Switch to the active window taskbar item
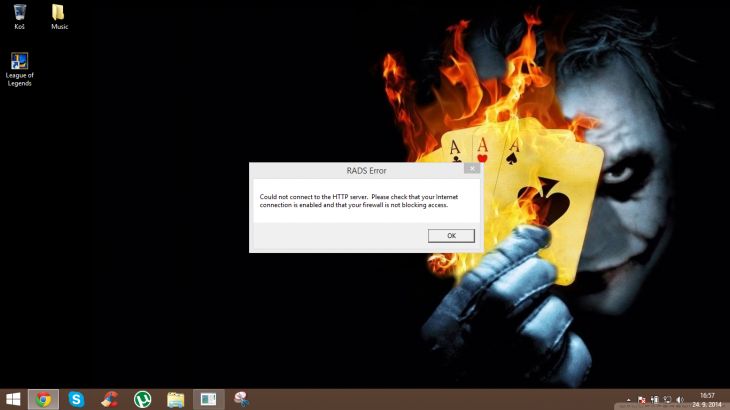 pyautogui.click(x=209, y=399)
